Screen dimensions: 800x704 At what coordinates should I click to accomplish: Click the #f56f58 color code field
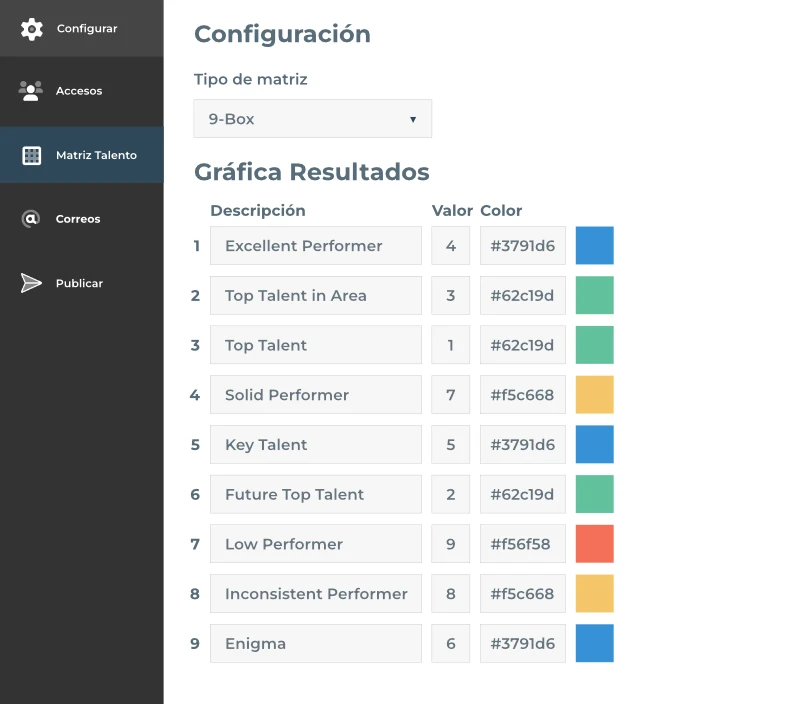523,544
